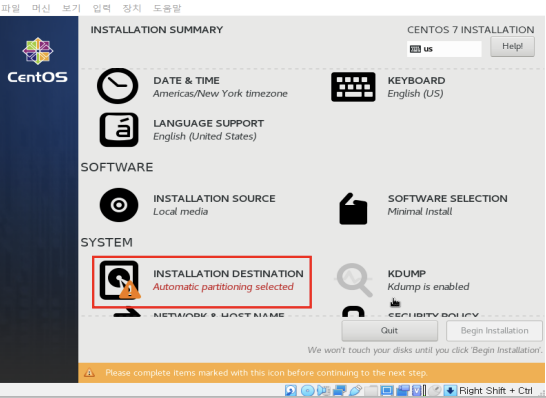Click VirtualBox display settings status icon
The image size is (546, 398).
click(387, 390)
